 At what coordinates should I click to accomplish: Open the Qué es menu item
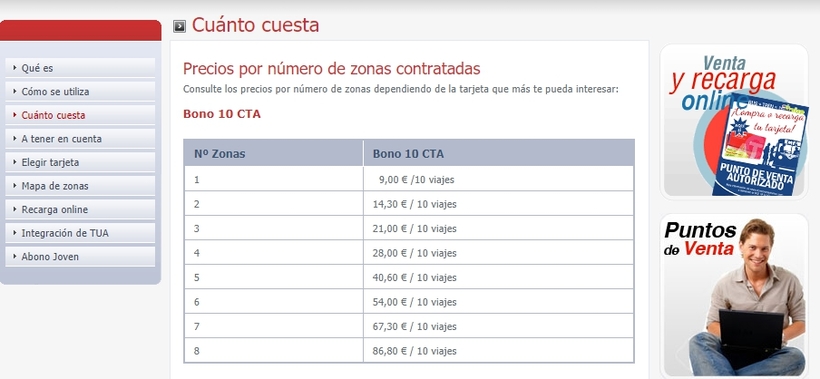80,68
